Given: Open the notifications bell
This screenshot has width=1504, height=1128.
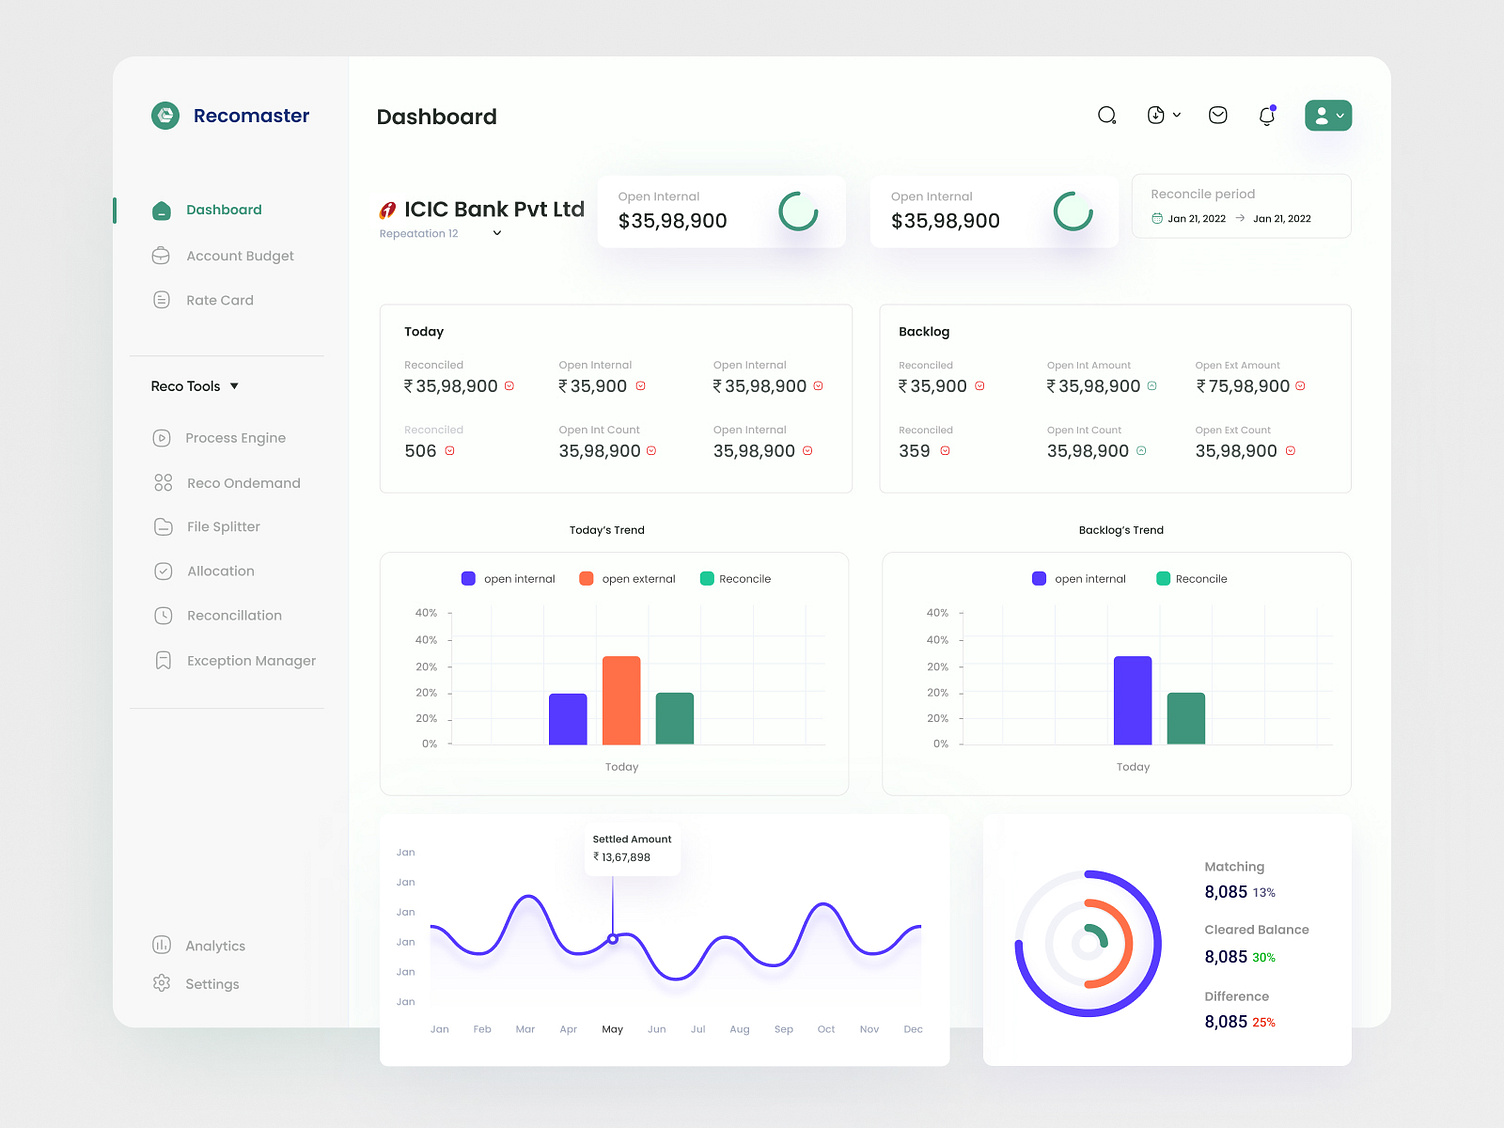Looking at the screenshot, I should 1267,115.
